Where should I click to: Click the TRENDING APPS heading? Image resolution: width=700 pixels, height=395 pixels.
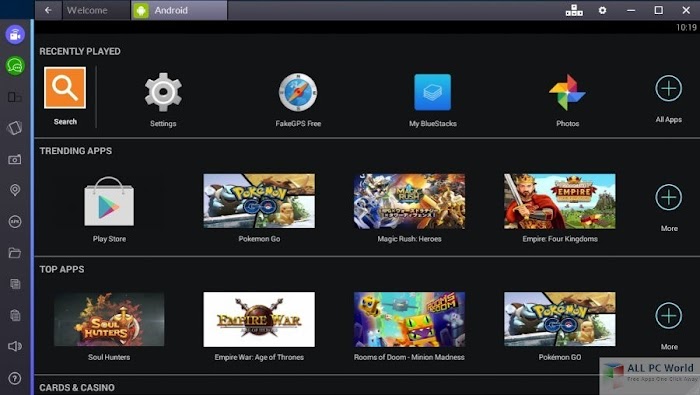click(x=76, y=151)
